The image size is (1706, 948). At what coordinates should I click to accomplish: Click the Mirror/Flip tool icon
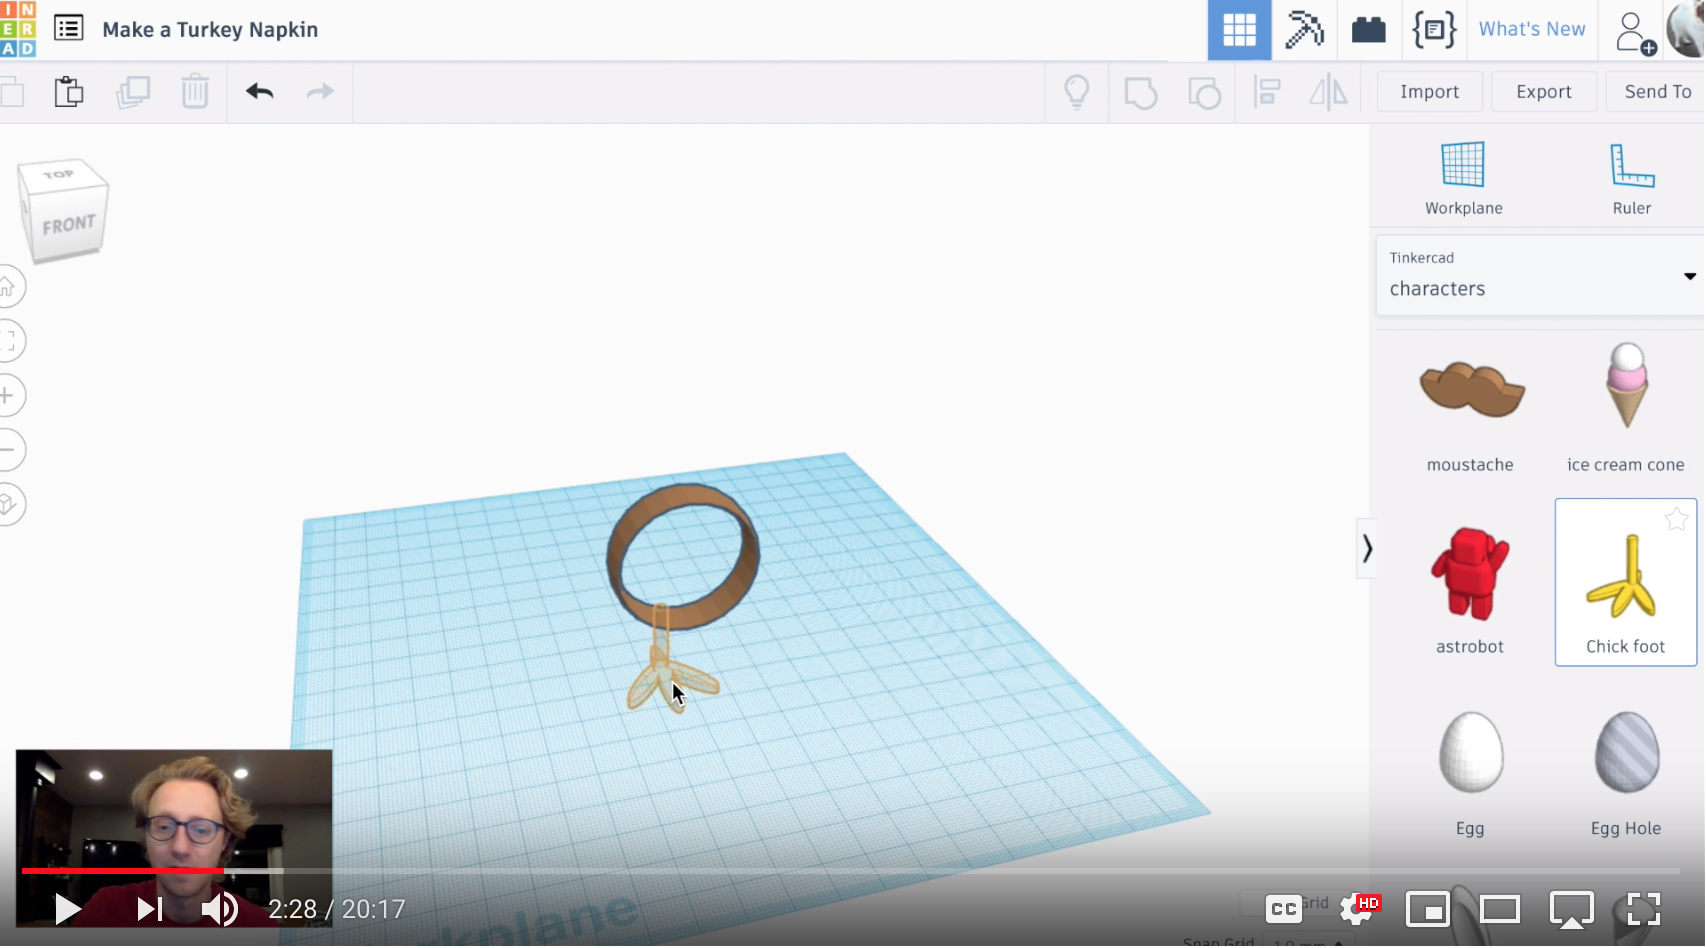pos(1330,91)
